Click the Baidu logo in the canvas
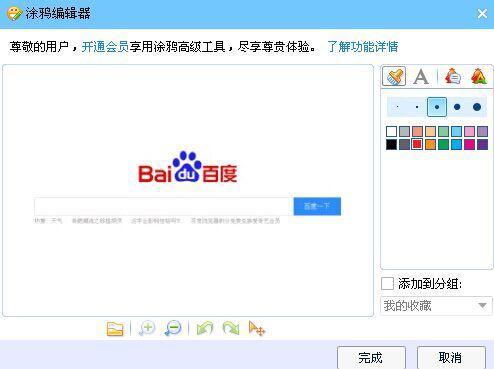The image size is (494, 369). point(188,167)
